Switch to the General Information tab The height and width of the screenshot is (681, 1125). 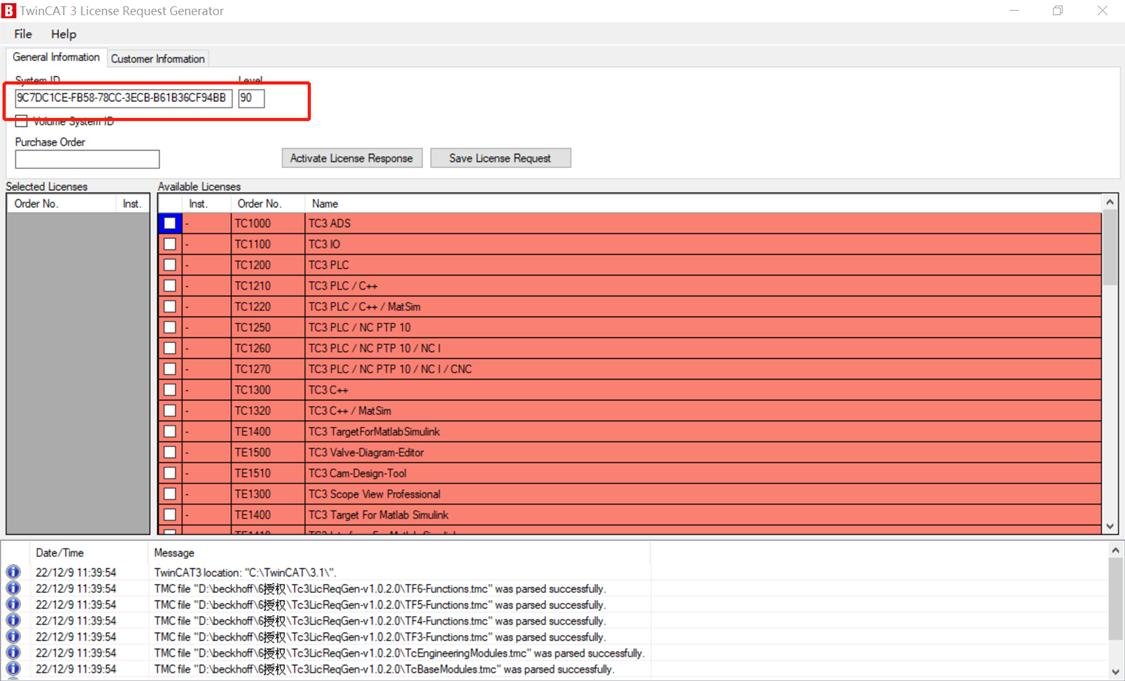pos(56,57)
